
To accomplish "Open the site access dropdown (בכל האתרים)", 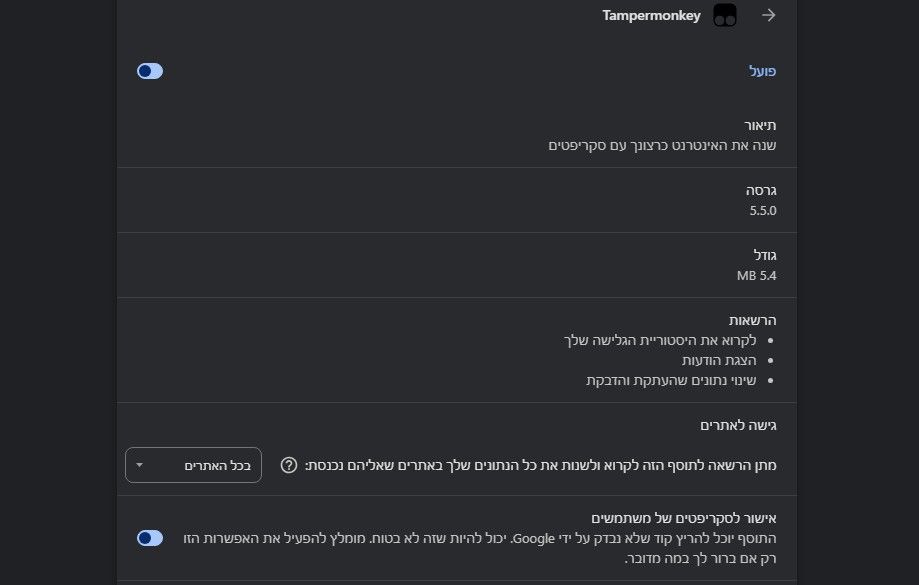I will click(193, 465).
